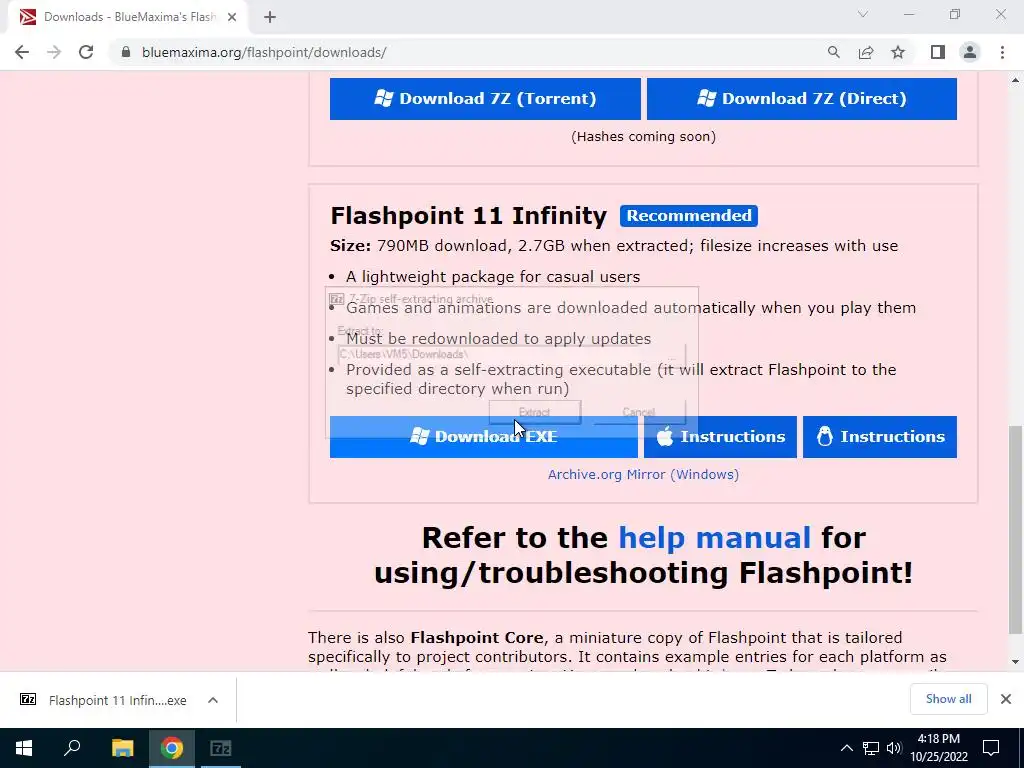Click Download 7Z (Direct) button
Viewport: 1024px width, 768px height.
(801, 99)
